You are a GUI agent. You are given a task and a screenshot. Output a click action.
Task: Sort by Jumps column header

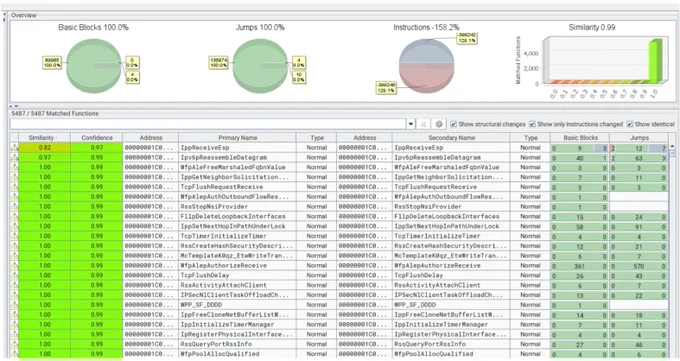tap(639, 138)
